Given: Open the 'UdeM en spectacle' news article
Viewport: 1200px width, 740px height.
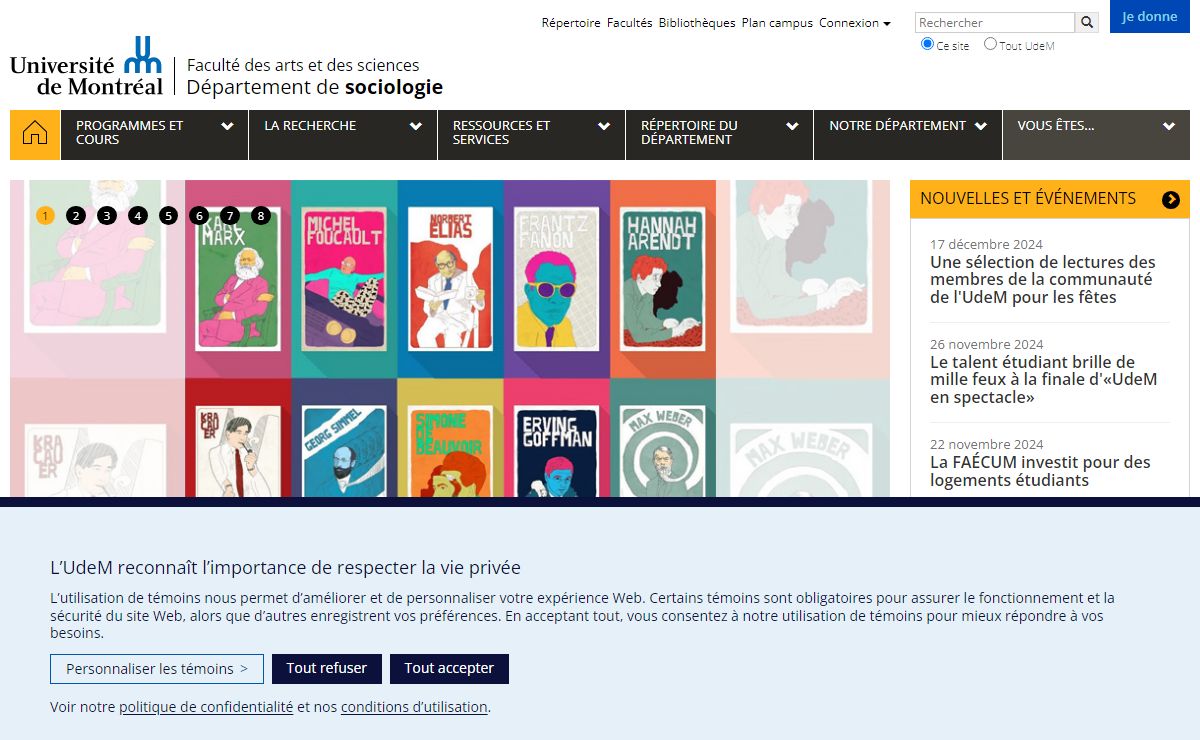Looking at the screenshot, I should 1043,380.
